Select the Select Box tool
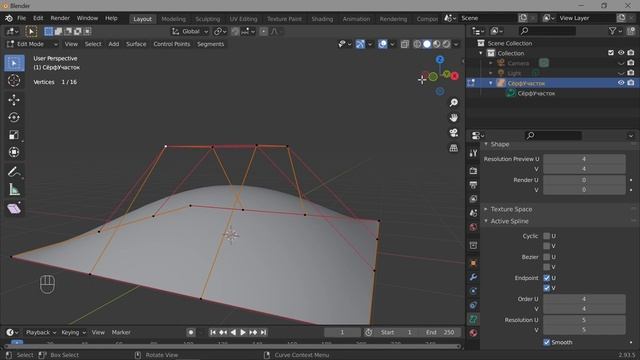The height and width of the screenshot is (360, 640). point(14,63)
